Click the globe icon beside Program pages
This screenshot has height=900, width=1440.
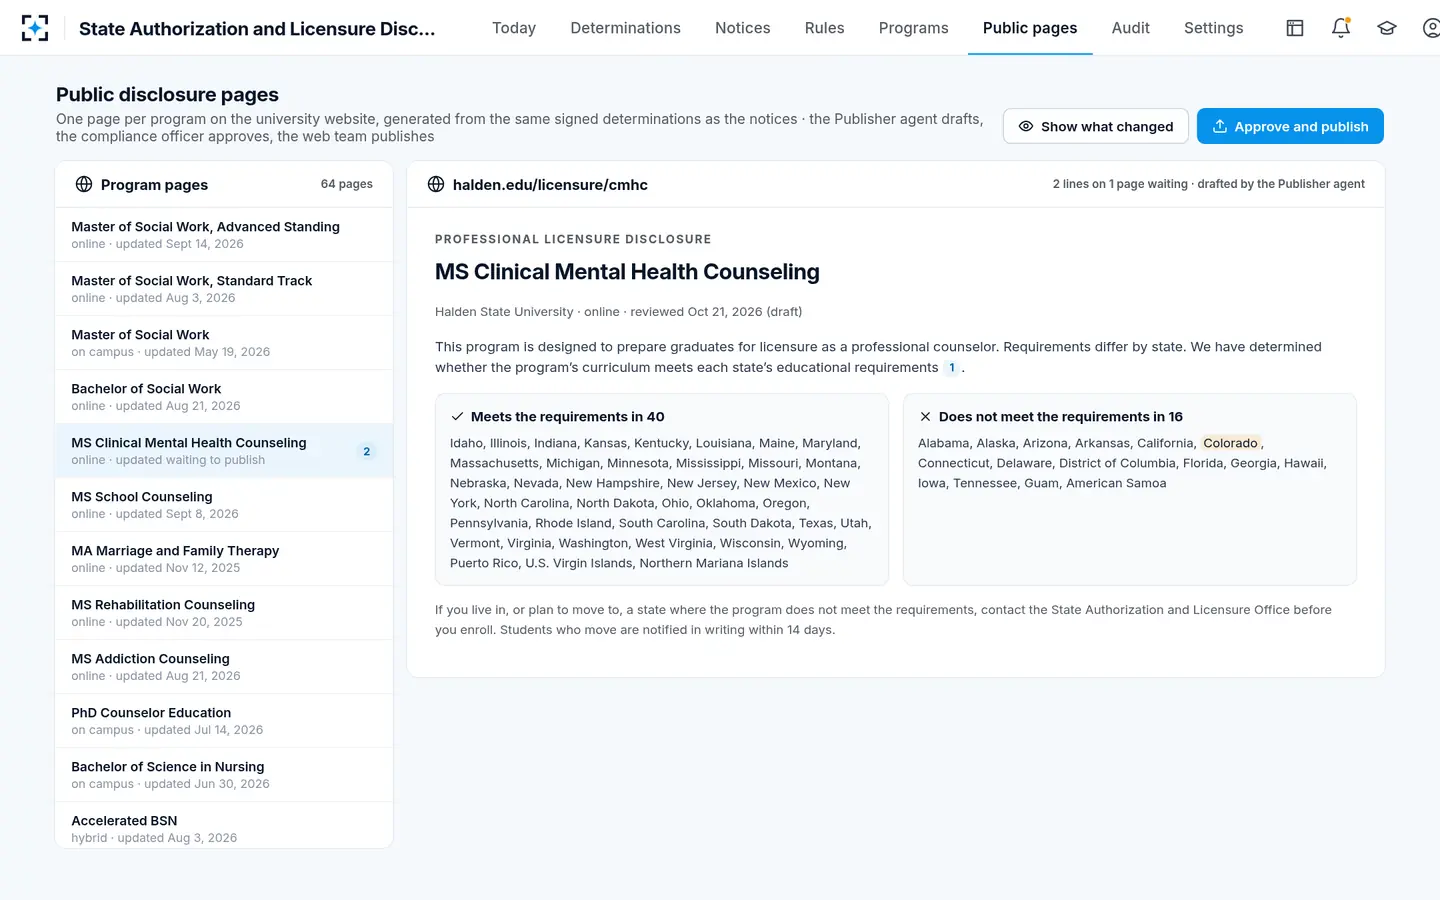coord(84,184)
